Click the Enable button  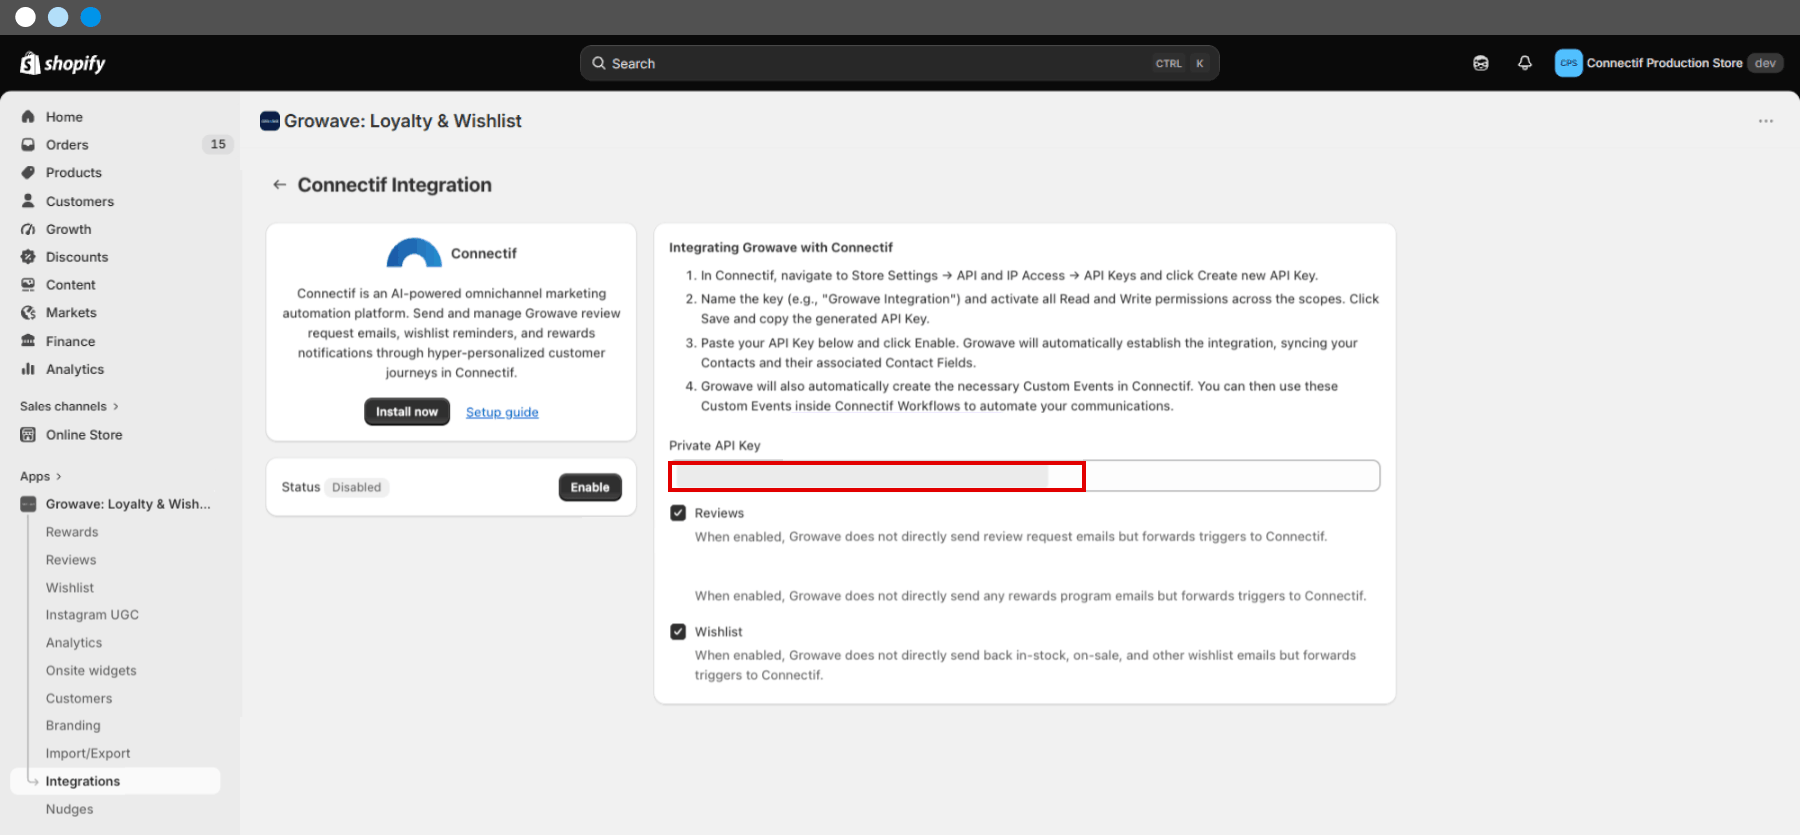tap(590, 487)
